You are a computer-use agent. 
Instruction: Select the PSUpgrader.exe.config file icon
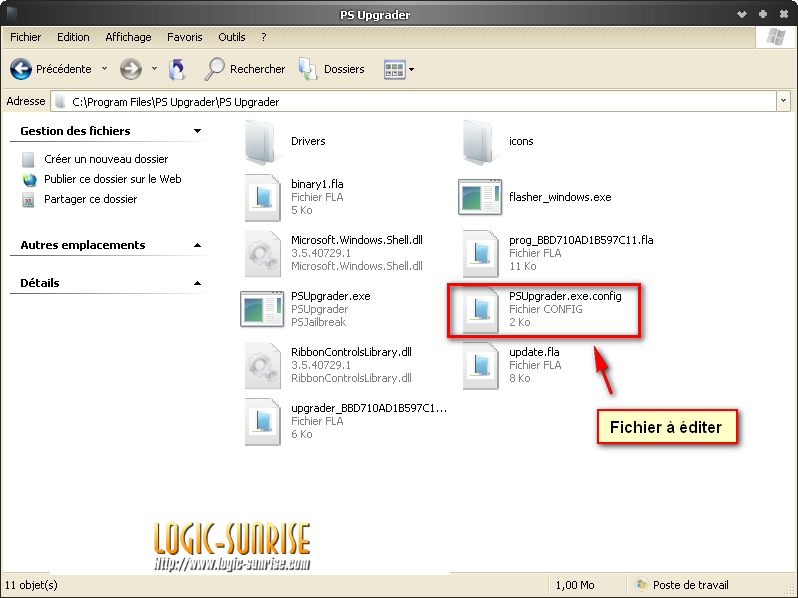pos(479,310)
